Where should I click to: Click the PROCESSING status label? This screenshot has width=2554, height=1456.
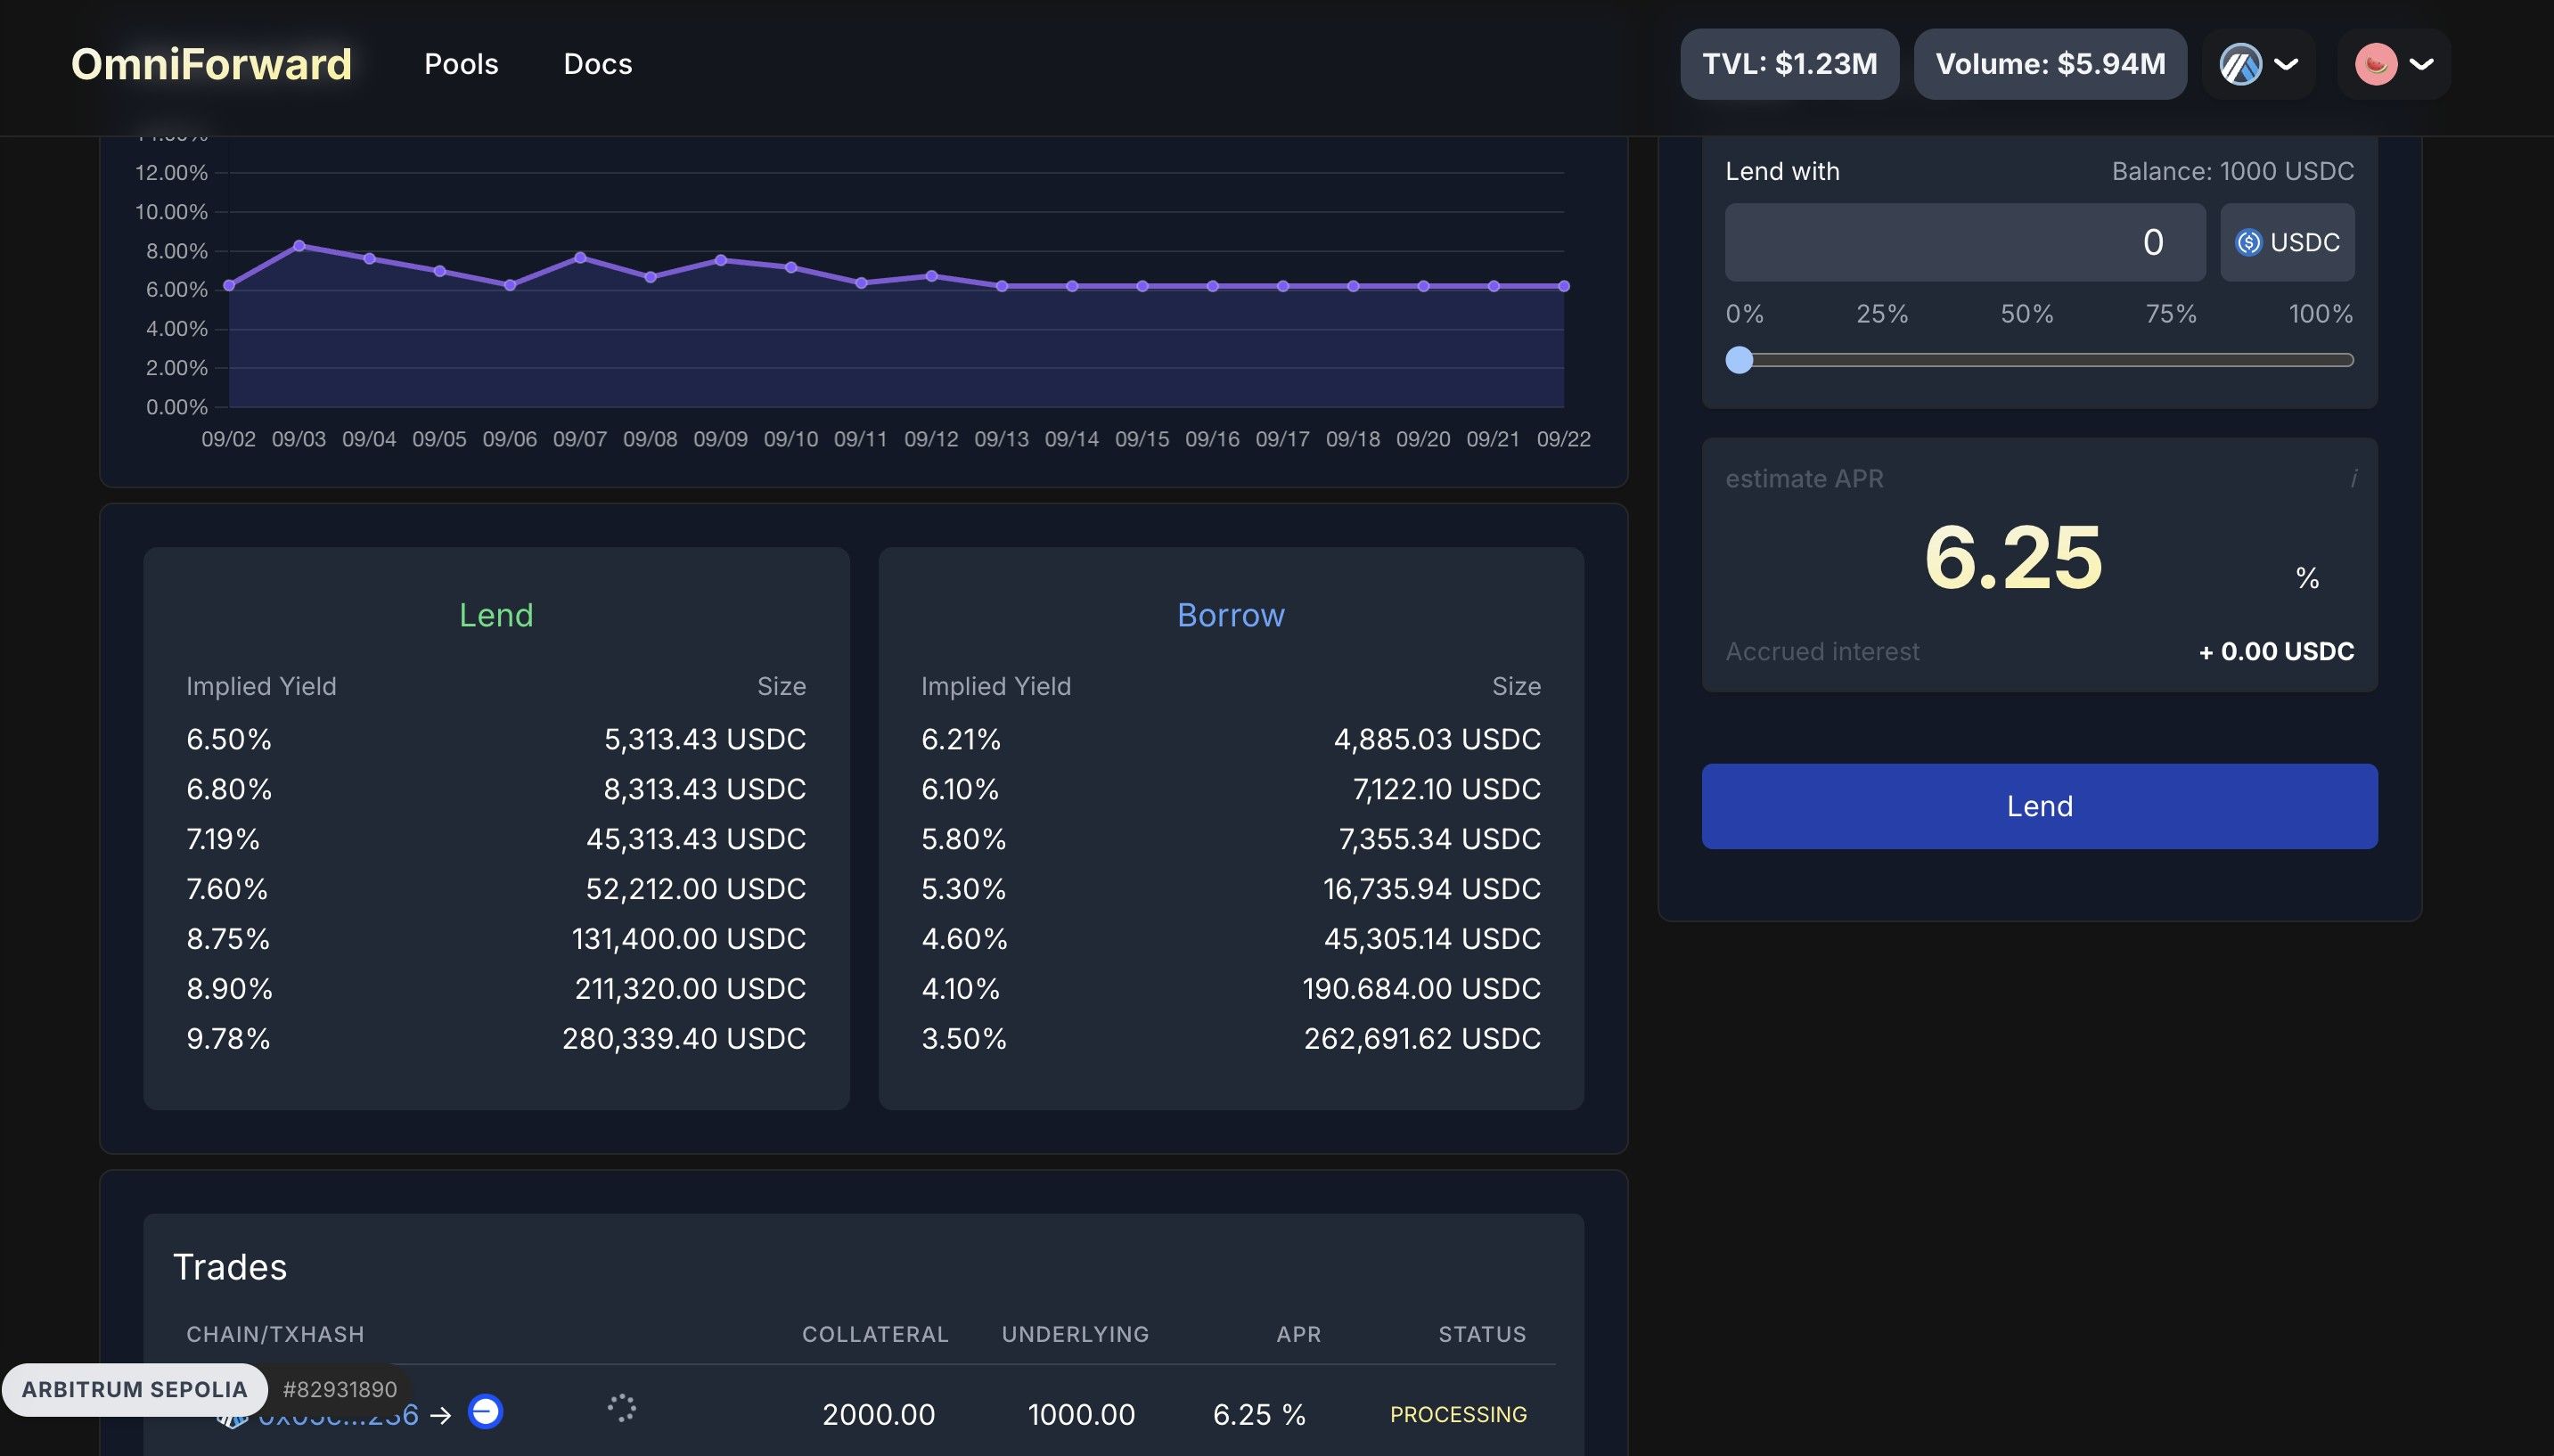pyautogui.click(x=1458, y=1414)
